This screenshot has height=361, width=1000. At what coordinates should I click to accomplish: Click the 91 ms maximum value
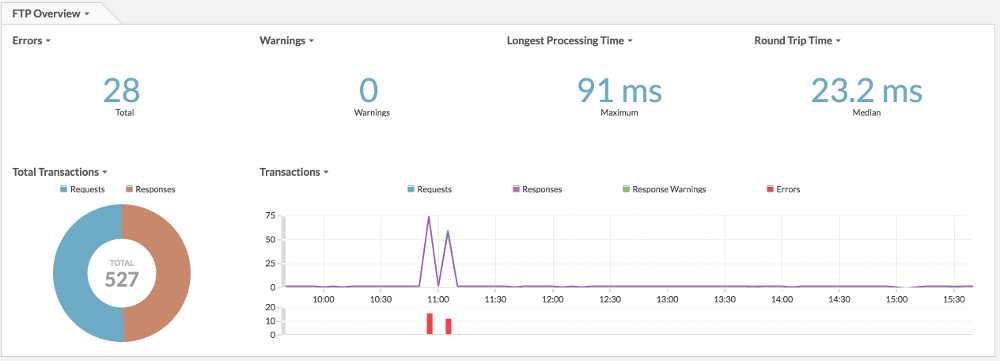(x=619, y=91)
